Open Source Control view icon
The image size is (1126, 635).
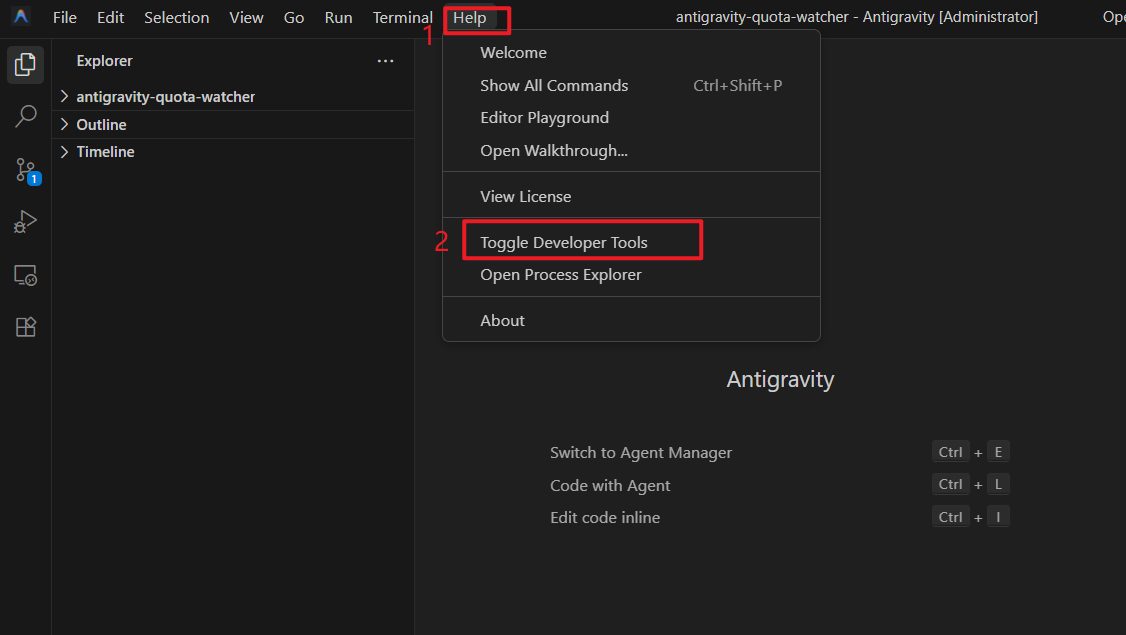(x=27, y=171)
